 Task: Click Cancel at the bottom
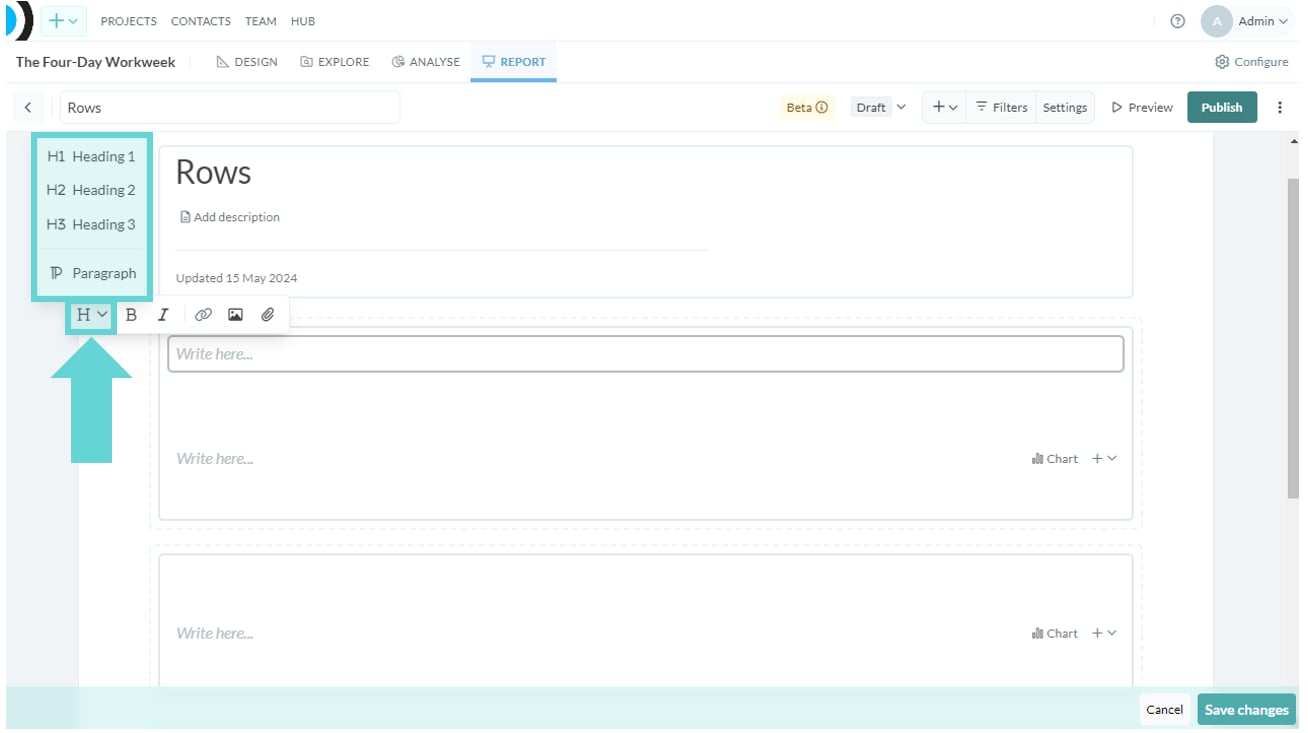1164,709
